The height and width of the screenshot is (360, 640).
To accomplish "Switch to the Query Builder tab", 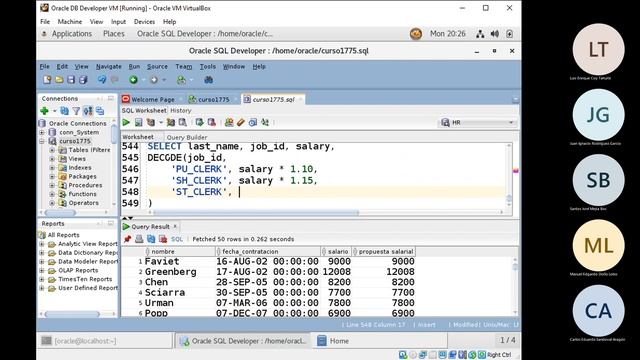I will pos(187,138).
